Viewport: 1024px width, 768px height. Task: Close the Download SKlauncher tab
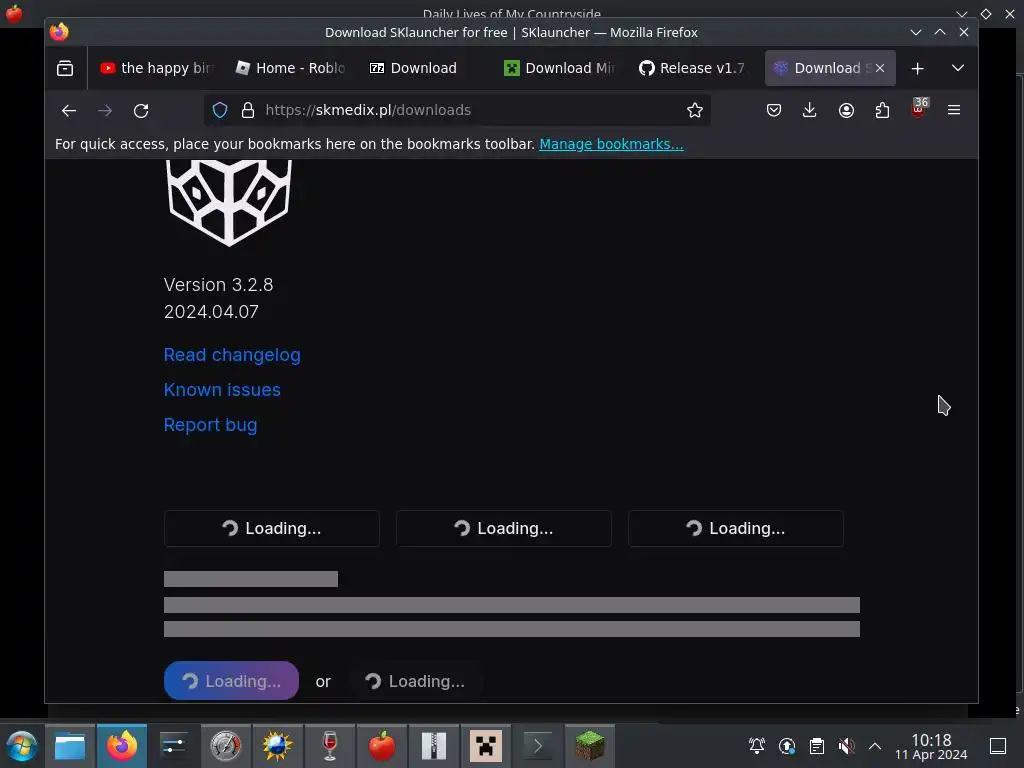(880, 68)
